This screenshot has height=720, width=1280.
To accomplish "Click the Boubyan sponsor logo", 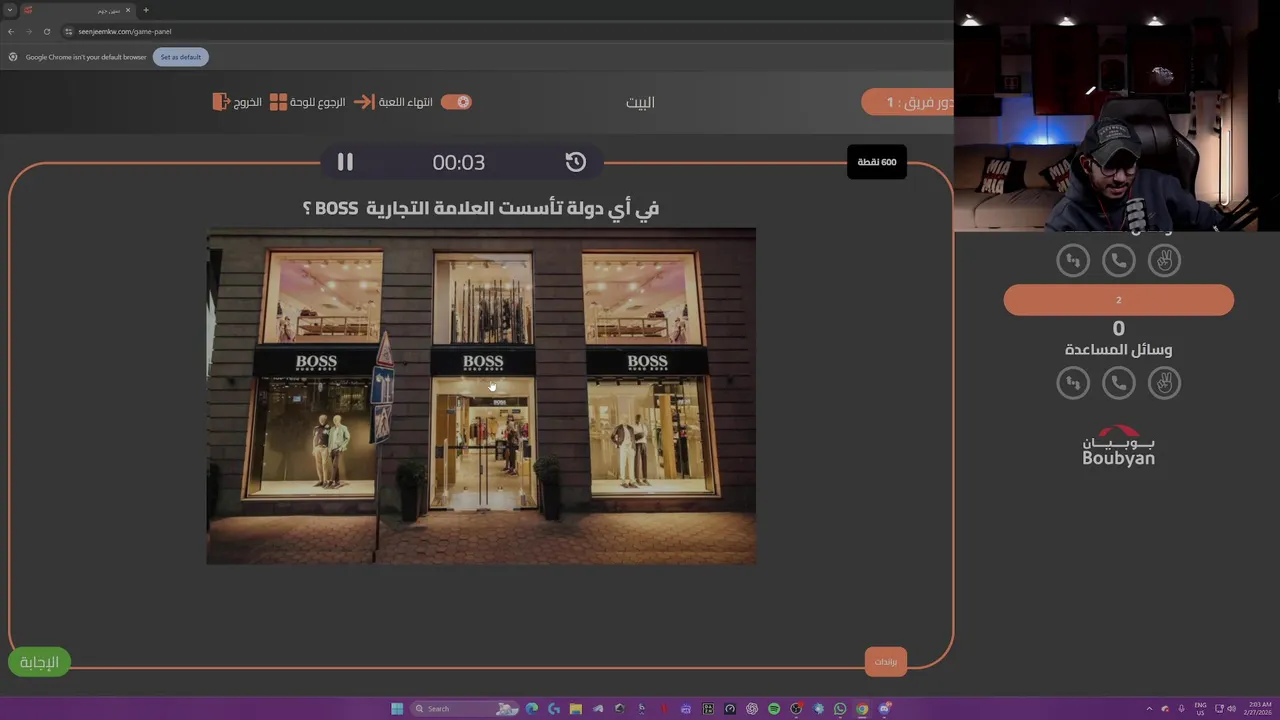I will click(x=1119, y=446).
